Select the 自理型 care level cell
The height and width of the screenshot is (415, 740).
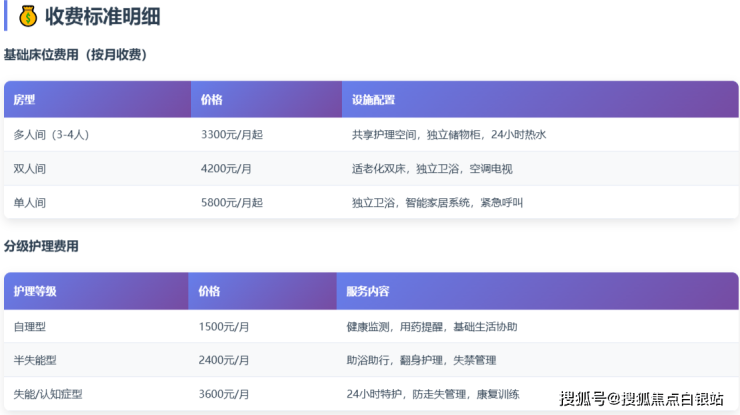click(30, 326)
